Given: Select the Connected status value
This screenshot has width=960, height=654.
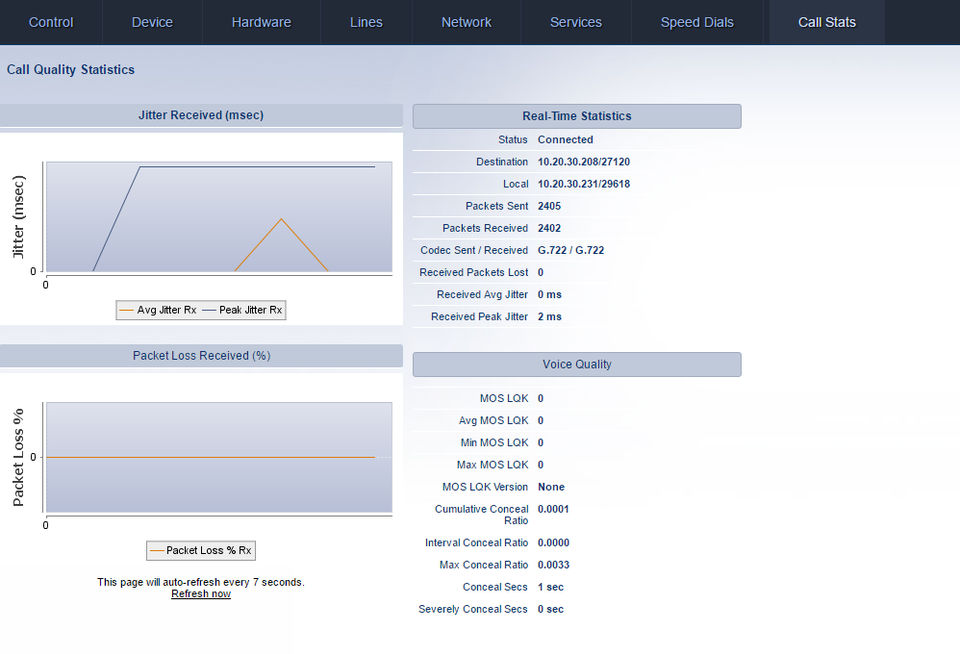Looking at the screenshot, I should (x=565, y=140).
